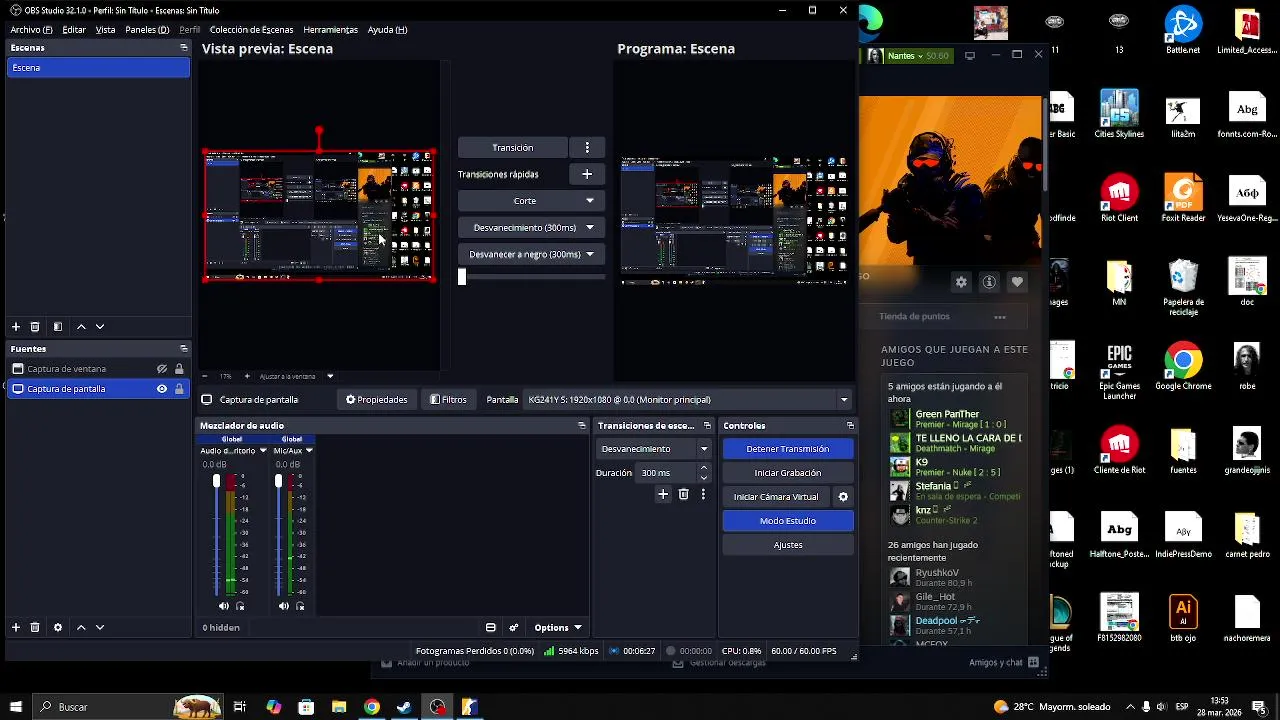Image resolution: width=1280 pixels, height=720 pixels.
Task: Open advanced audio properties gears icon
Action: pyautogui.click(x=514, y=627)
